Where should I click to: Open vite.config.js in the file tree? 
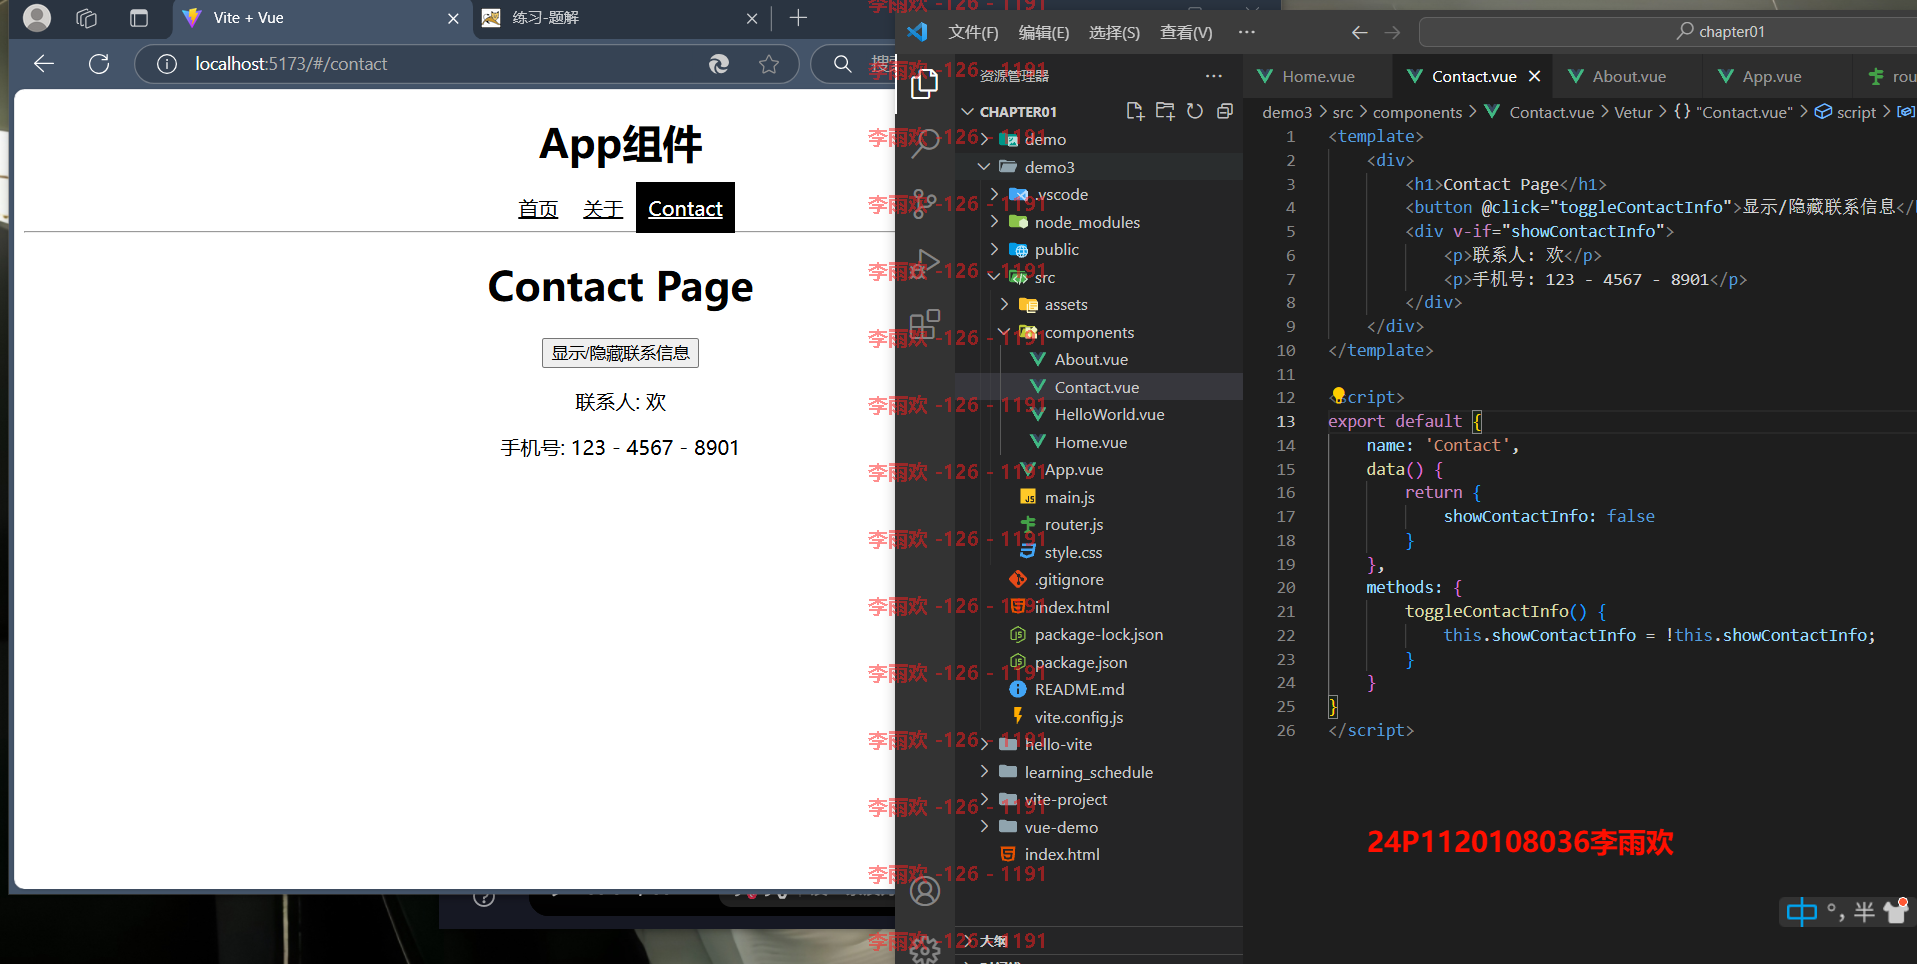[1078, 717]
